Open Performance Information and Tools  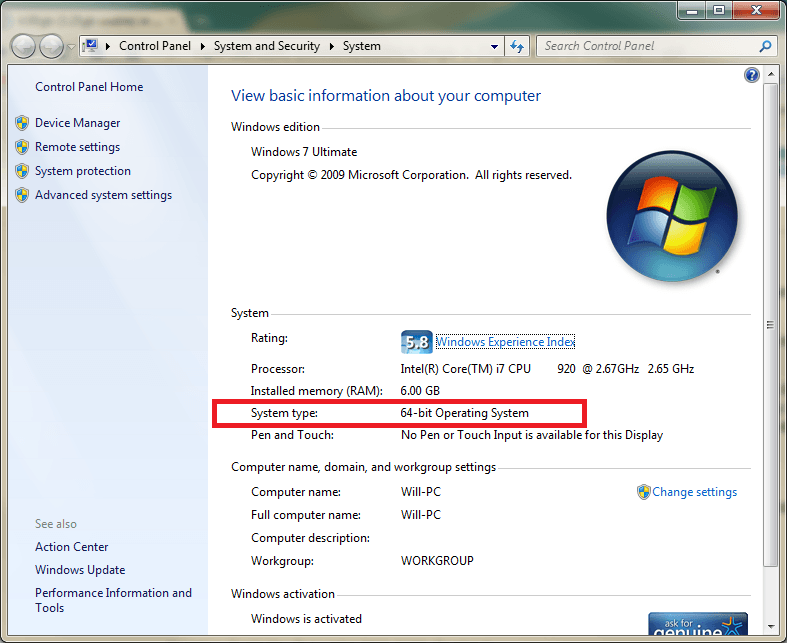[x=113, y=600]
